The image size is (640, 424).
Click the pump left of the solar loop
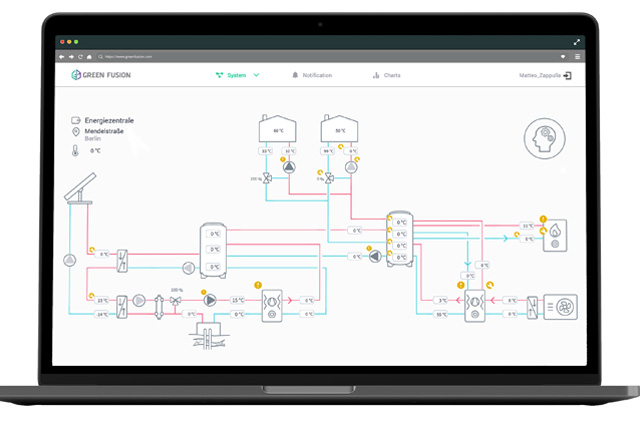[x=70, y=261]
